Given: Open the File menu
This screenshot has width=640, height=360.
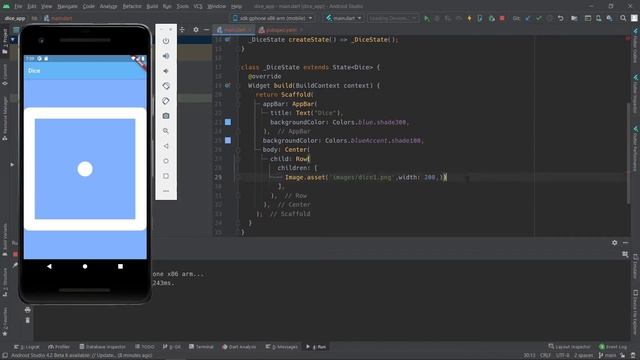Looking at the screenshot, I should click(18, 6).
